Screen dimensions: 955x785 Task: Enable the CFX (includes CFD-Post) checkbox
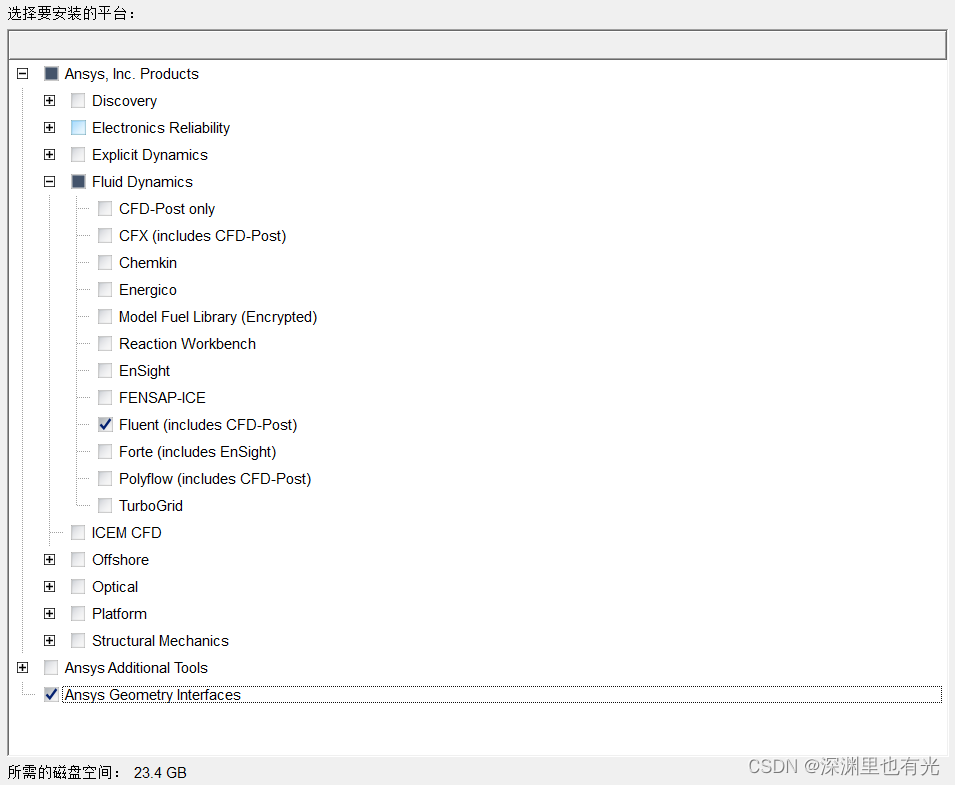tap(105, 236)
